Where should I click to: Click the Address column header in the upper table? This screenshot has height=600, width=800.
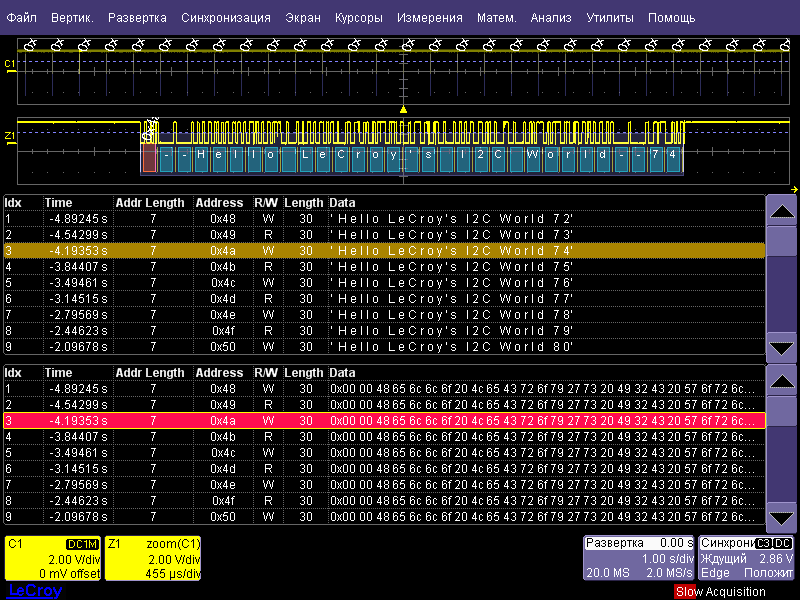pyautogui.click(x=219, y=203)
